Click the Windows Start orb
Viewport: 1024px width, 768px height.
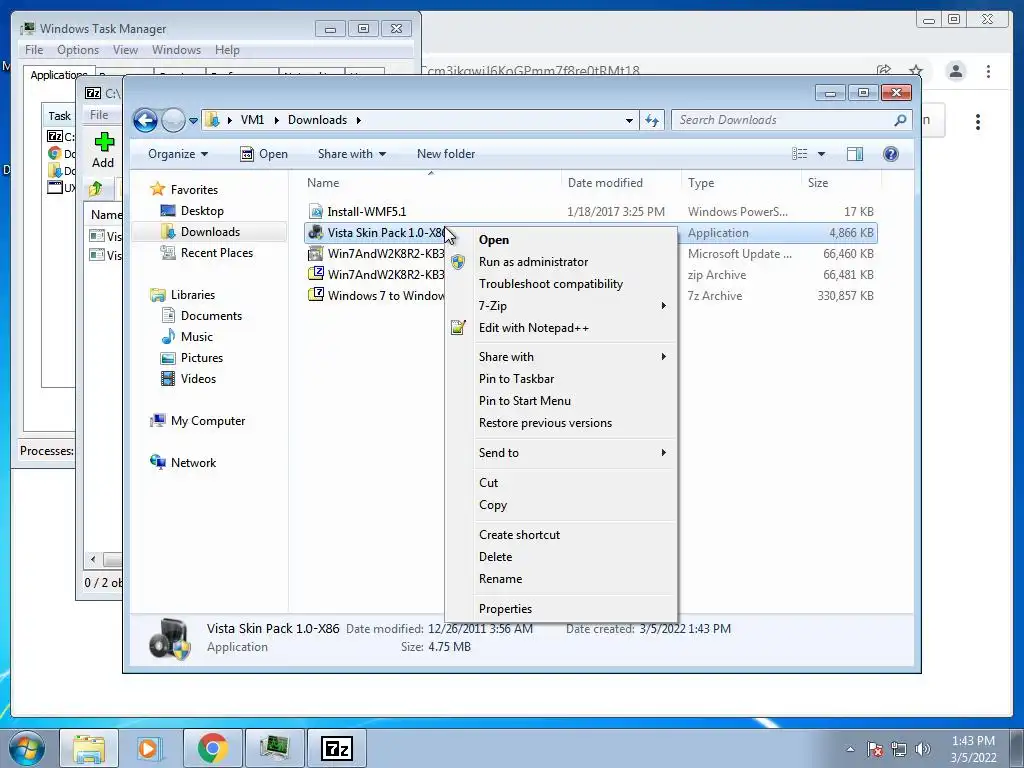[27, 749]
